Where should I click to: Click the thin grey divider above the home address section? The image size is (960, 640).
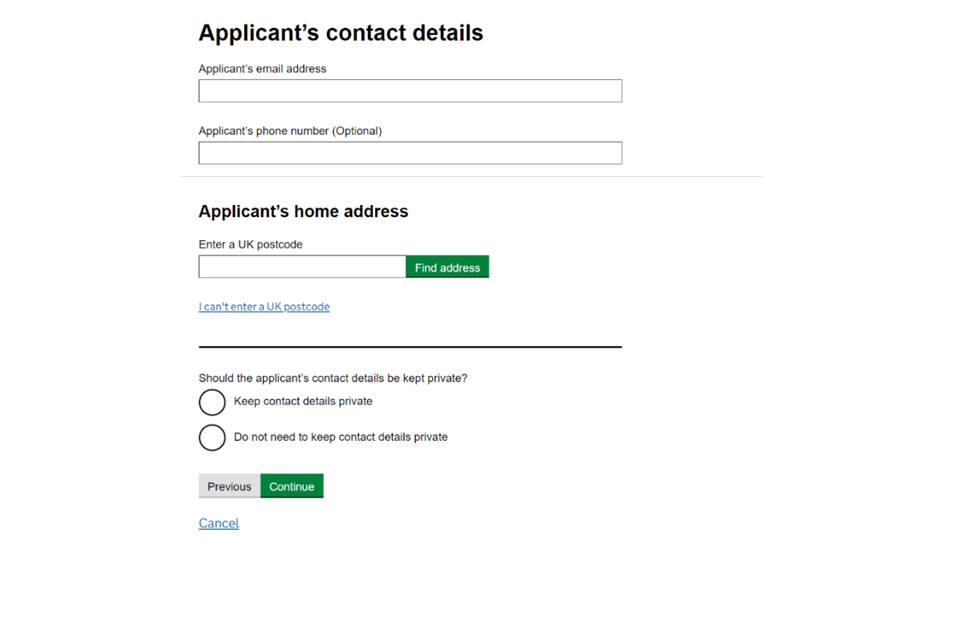471,177
